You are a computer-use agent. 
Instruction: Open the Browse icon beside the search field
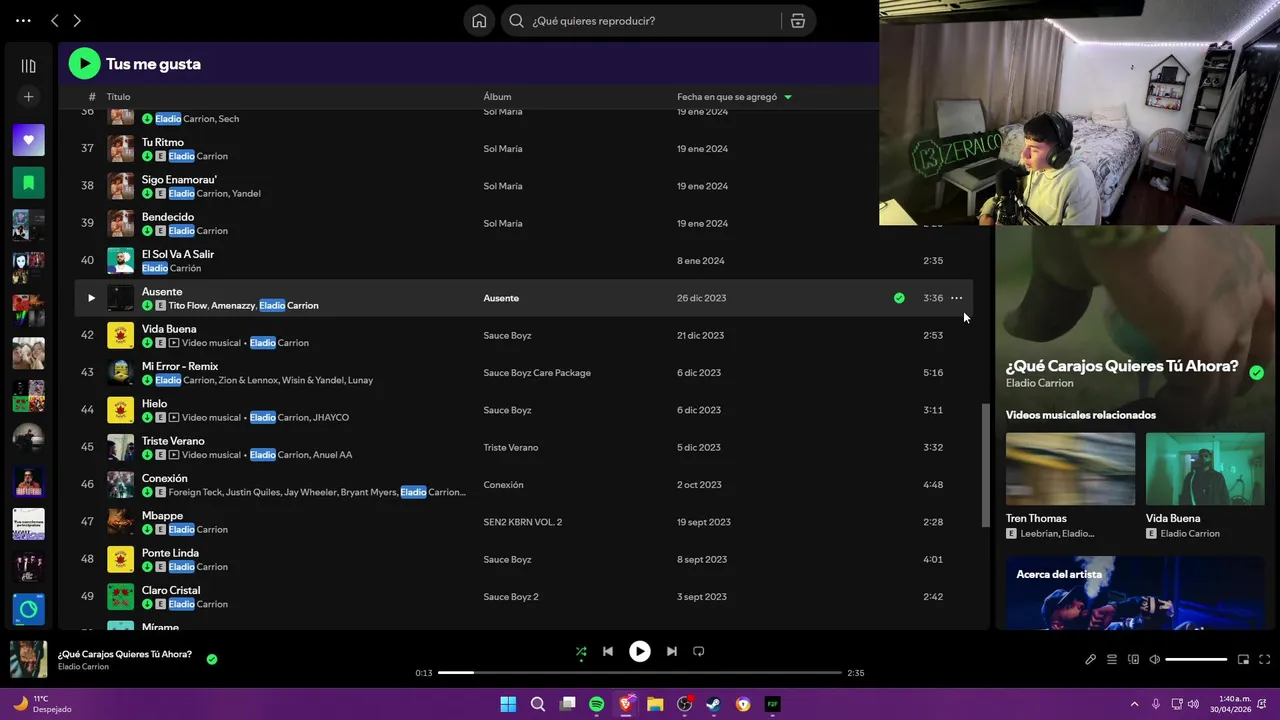[798, 20]
